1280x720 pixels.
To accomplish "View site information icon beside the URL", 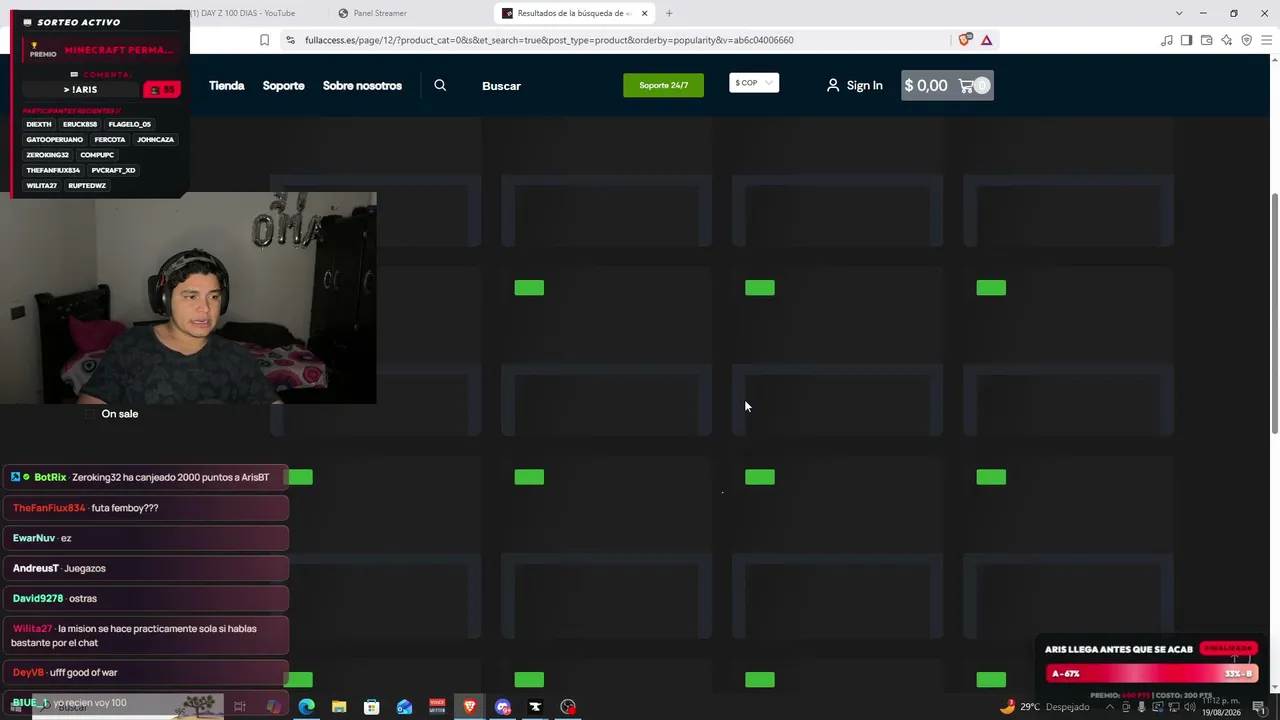I will point(290,40).
